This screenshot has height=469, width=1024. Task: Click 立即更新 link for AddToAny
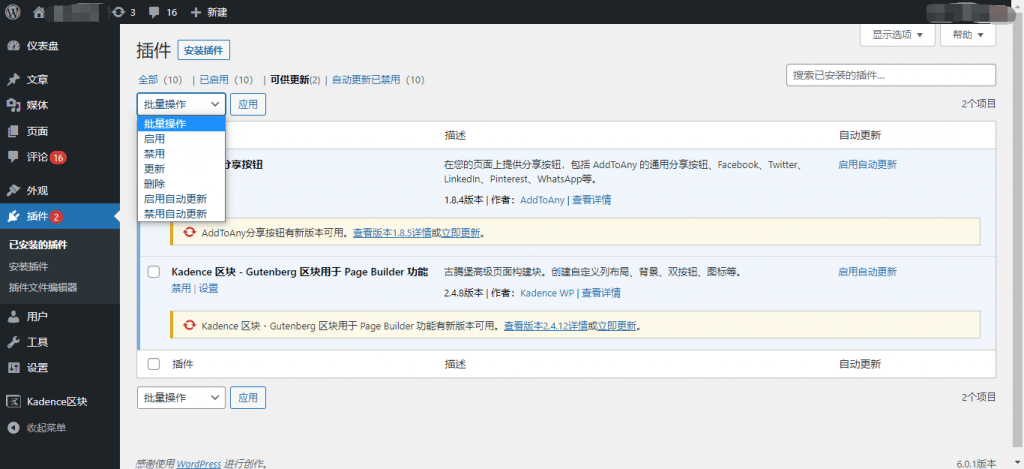pyautogui.click(x=461, y=232)
